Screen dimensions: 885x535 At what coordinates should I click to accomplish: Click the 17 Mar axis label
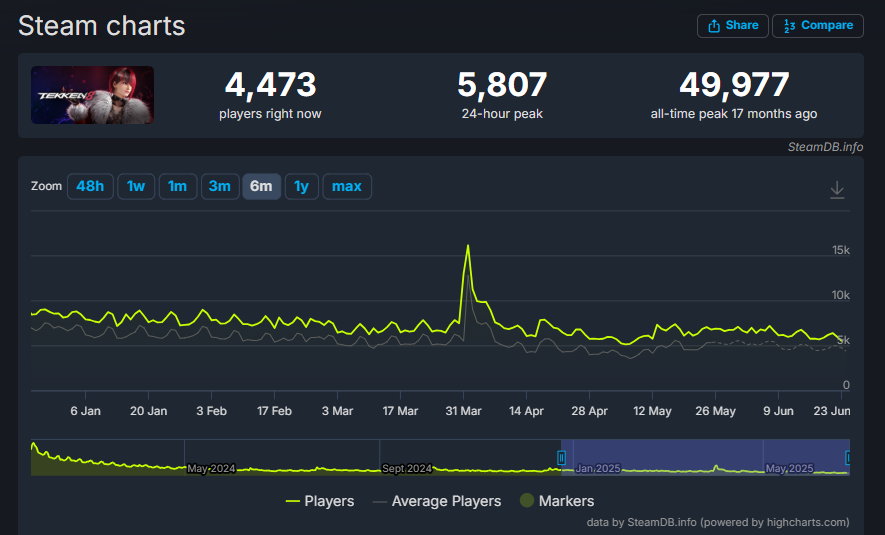[400, 411]
